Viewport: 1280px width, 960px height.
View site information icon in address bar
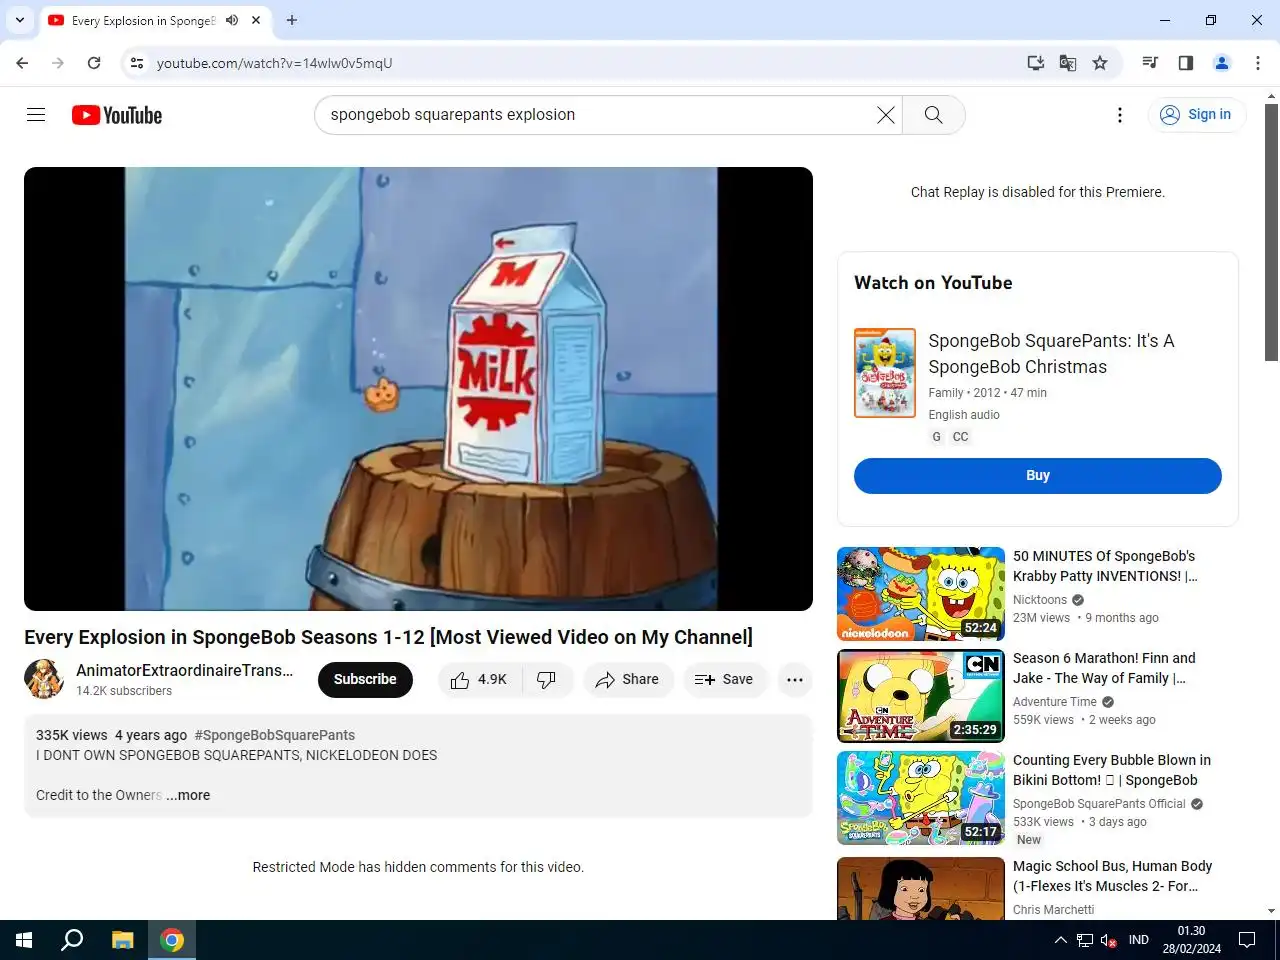137,63
